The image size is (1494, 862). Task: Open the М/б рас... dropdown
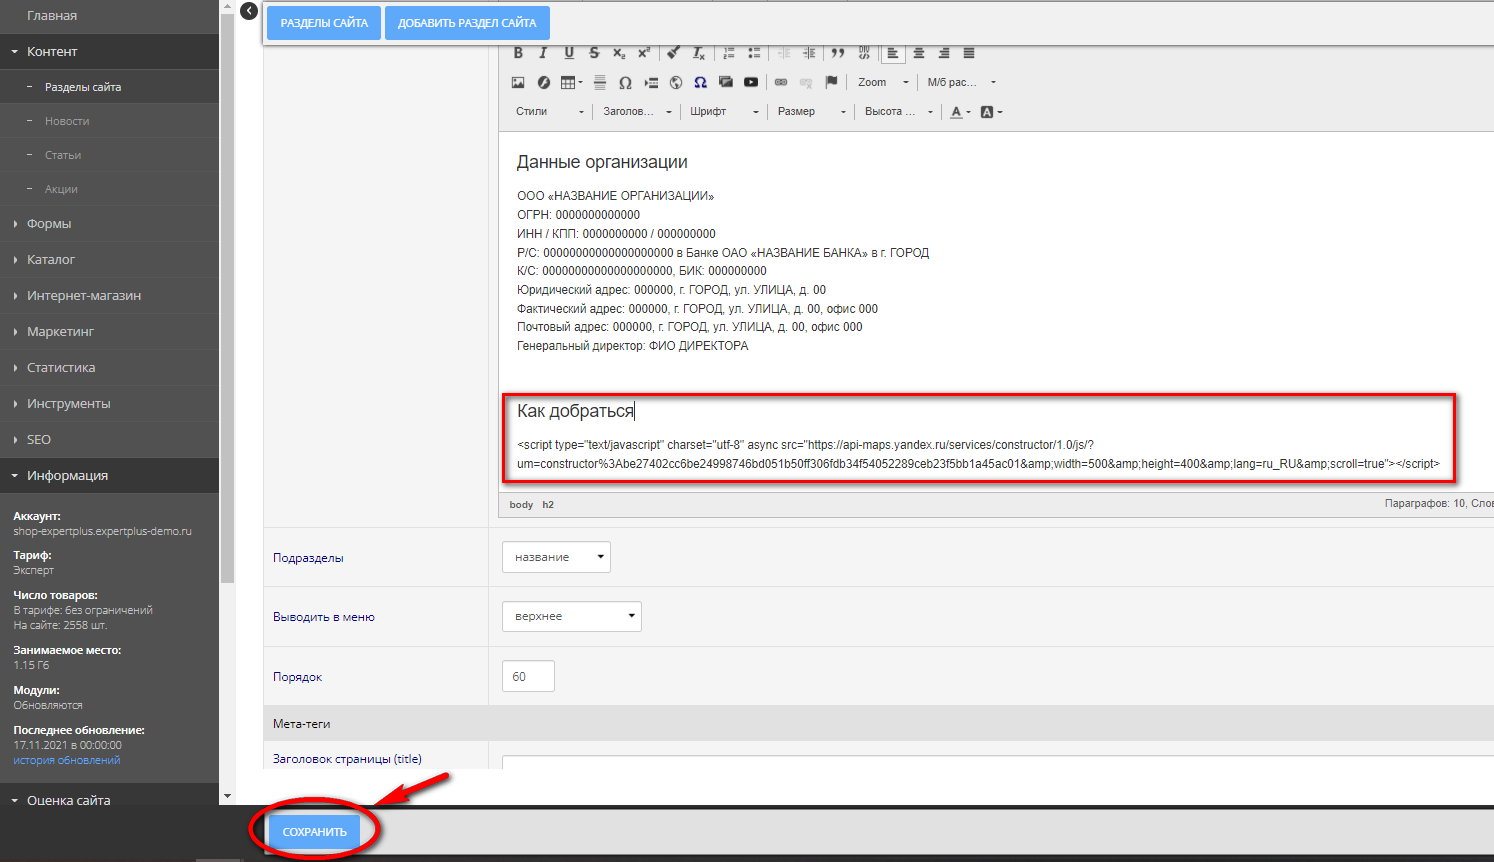(961, 82)
